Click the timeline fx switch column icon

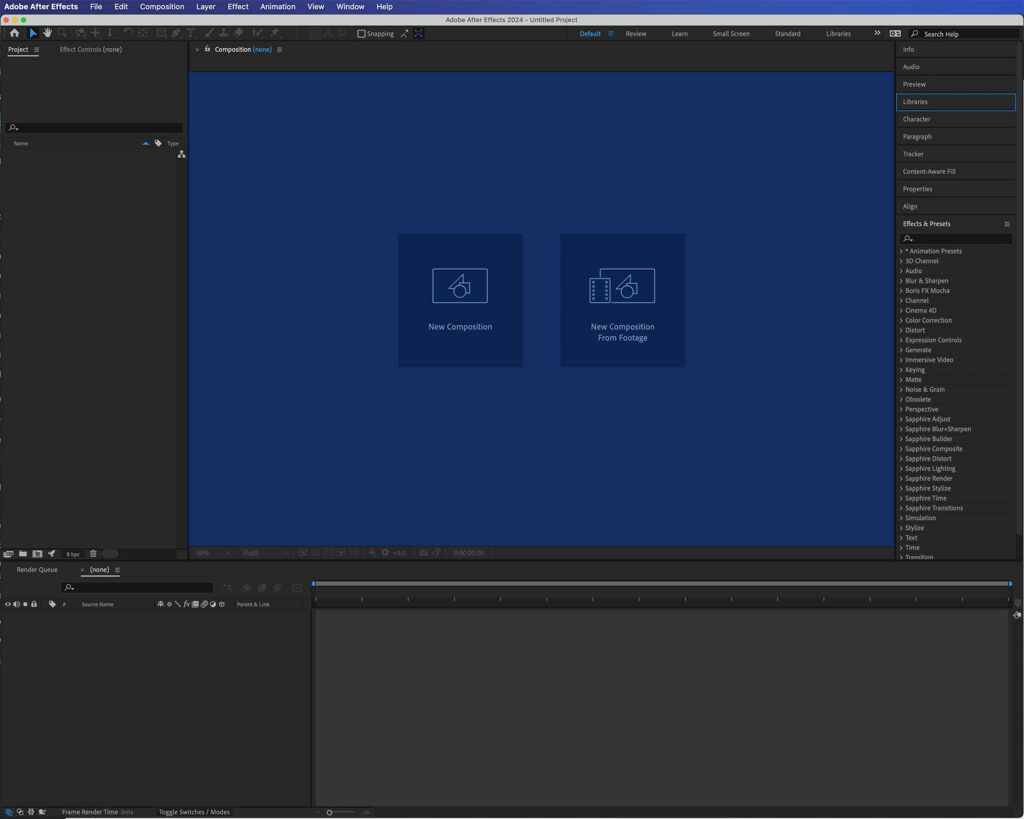pos(186,604)
